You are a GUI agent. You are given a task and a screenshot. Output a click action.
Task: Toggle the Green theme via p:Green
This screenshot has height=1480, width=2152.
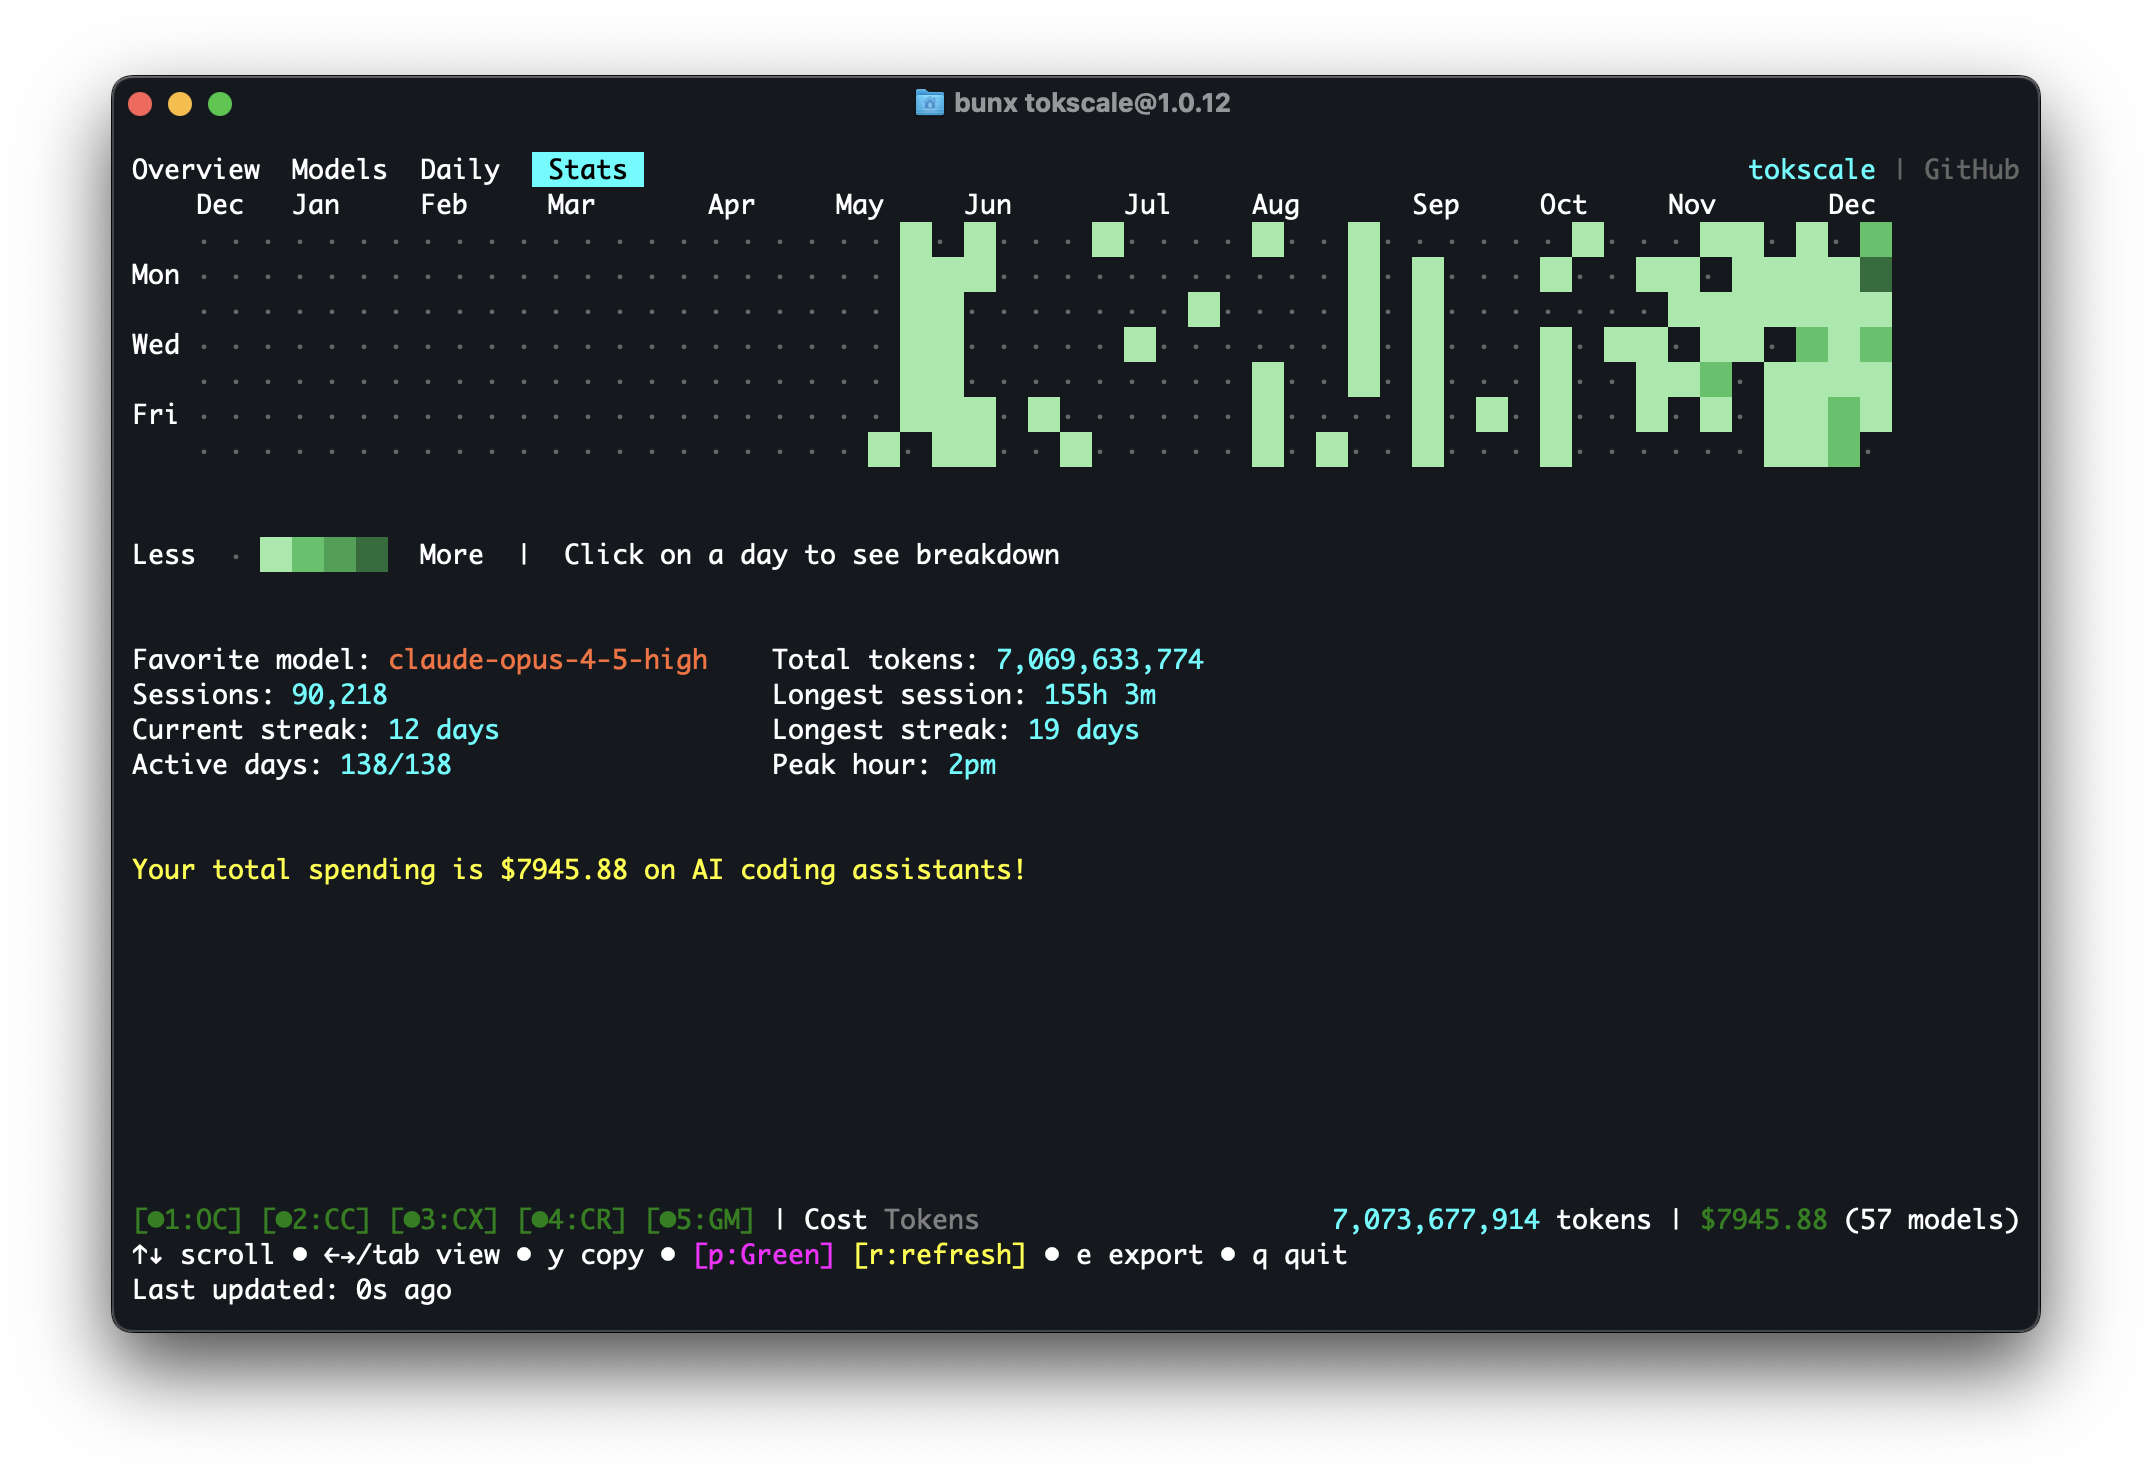pyautogui.click(x=763, y=1254)
